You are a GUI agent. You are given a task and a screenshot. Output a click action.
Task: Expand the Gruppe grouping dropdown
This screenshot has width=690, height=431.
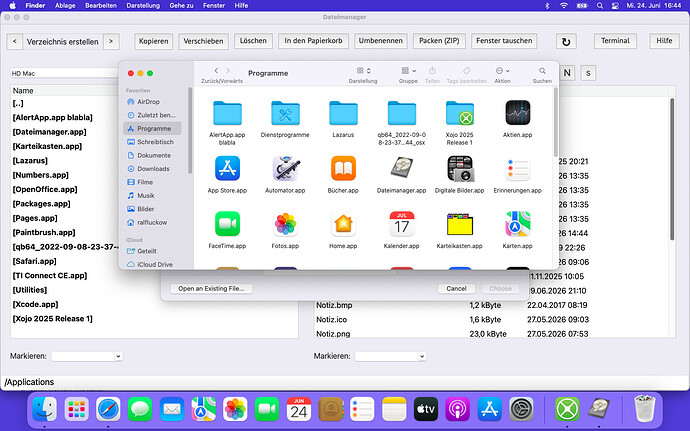pyautogui.click(x=408, y=71)
